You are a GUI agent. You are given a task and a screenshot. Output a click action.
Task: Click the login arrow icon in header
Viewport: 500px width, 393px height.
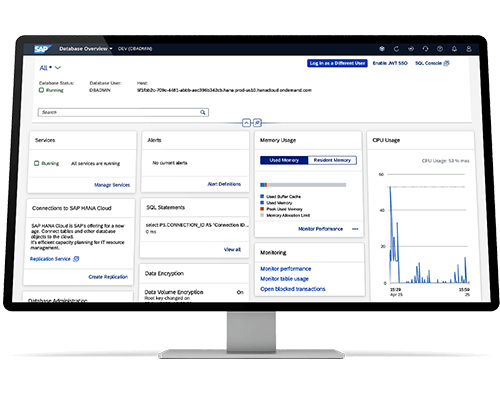[x=411, y=49]
